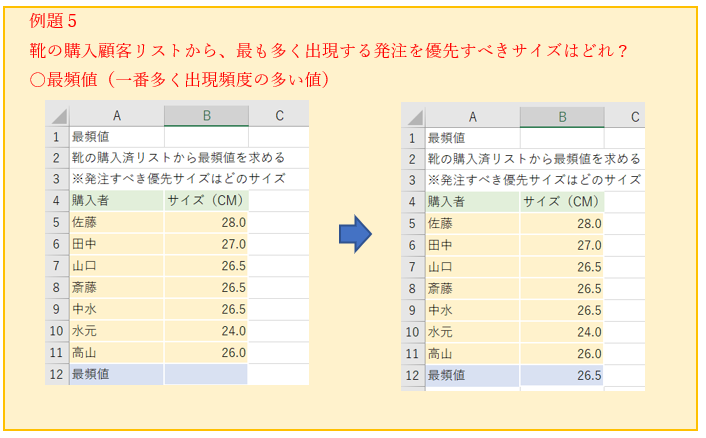
Task: Click the 佐藤 cell in left sheet
Action: point(116,222)
